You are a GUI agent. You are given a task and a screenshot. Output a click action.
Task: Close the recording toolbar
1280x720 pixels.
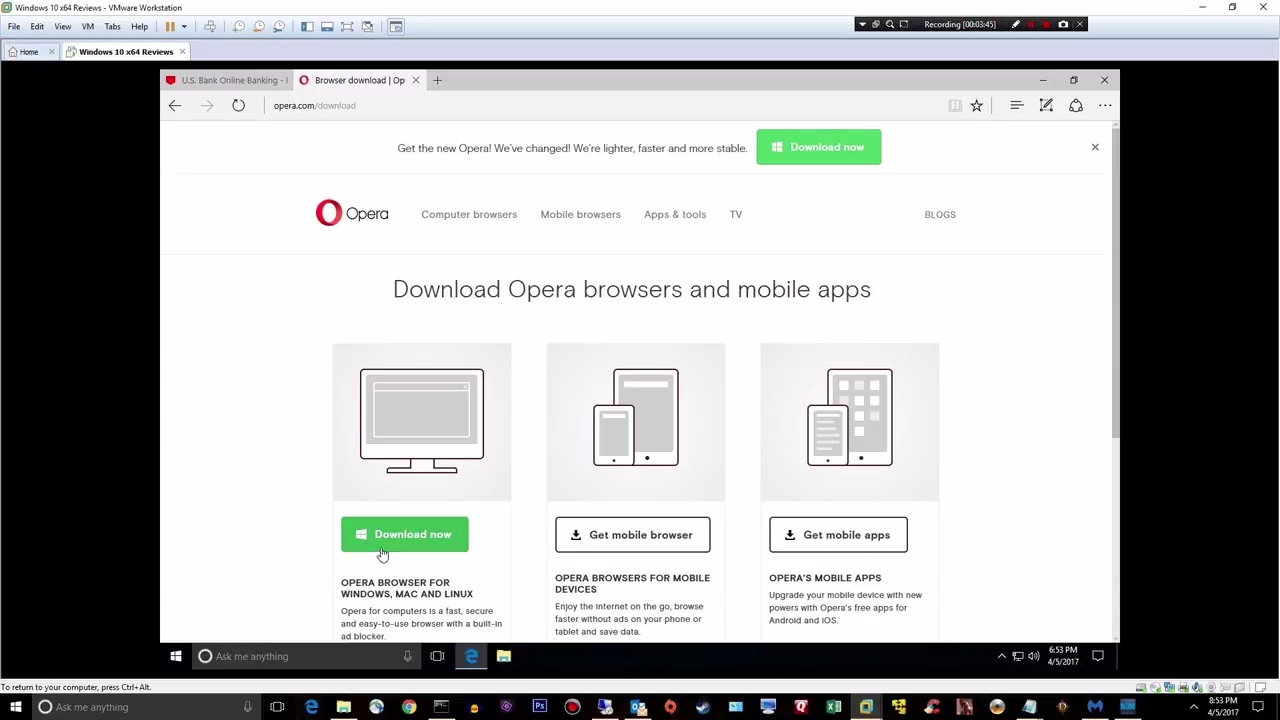1079,24
